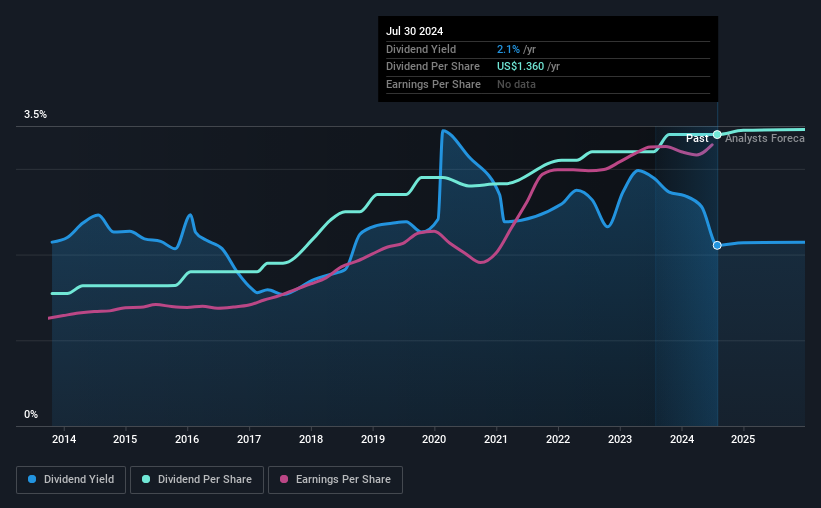821x508 pixels.
Task: Click the 2022 x-axis label
Action: [x=558, y=439]
